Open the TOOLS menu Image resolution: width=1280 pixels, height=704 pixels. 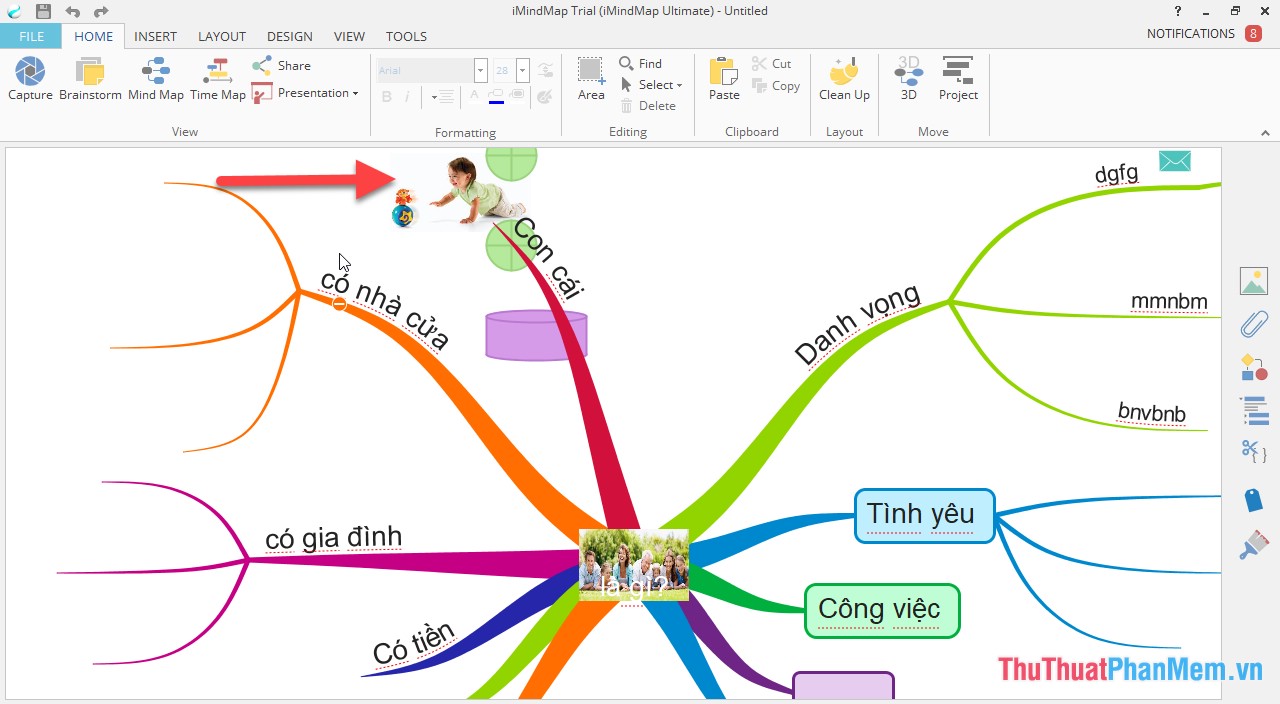(406, 36)
